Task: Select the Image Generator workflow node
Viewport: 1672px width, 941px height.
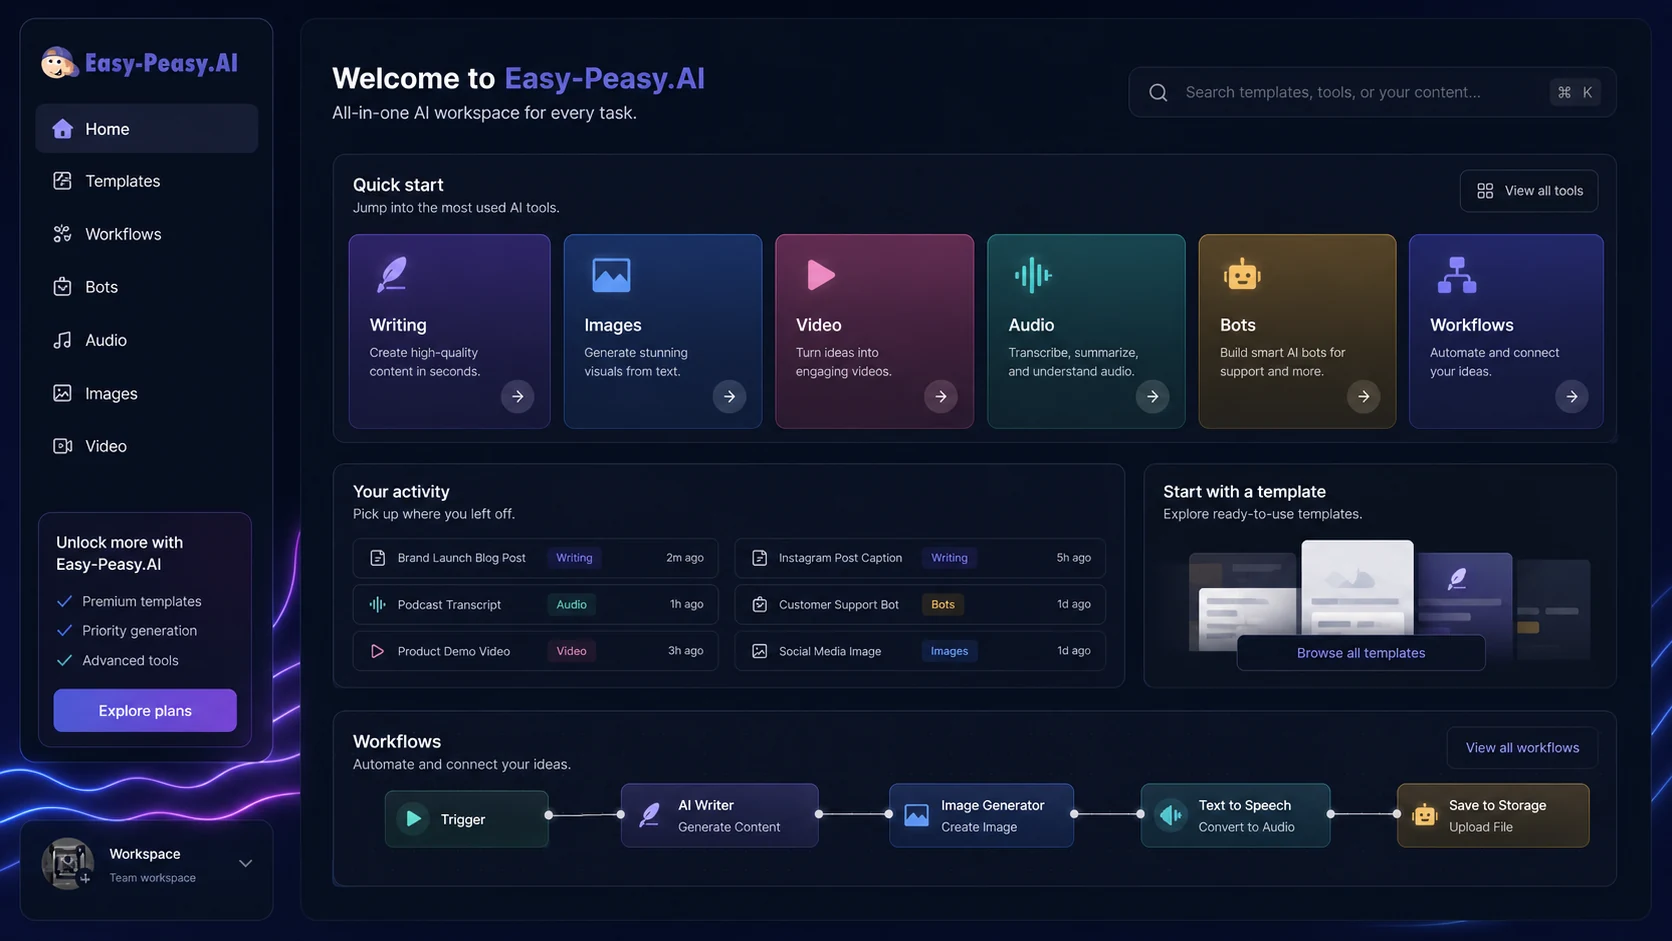Action: tap(981, 816)
